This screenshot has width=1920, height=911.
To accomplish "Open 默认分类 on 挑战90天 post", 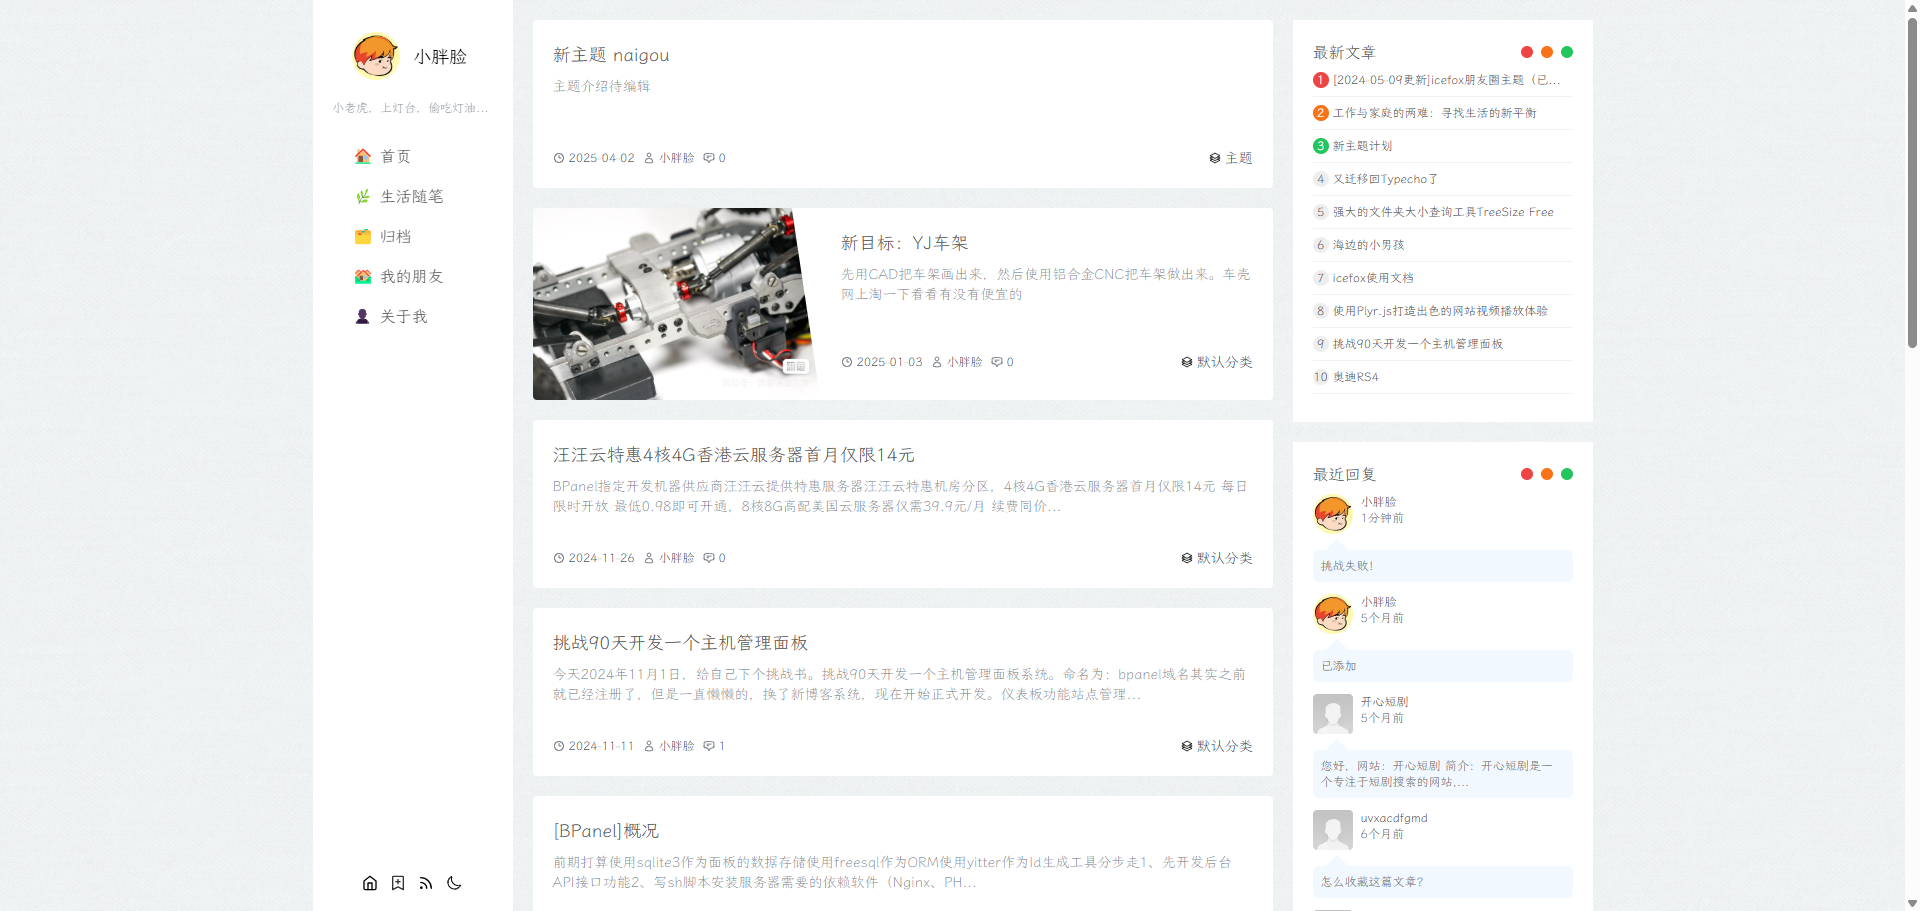I will (1222, 746).
